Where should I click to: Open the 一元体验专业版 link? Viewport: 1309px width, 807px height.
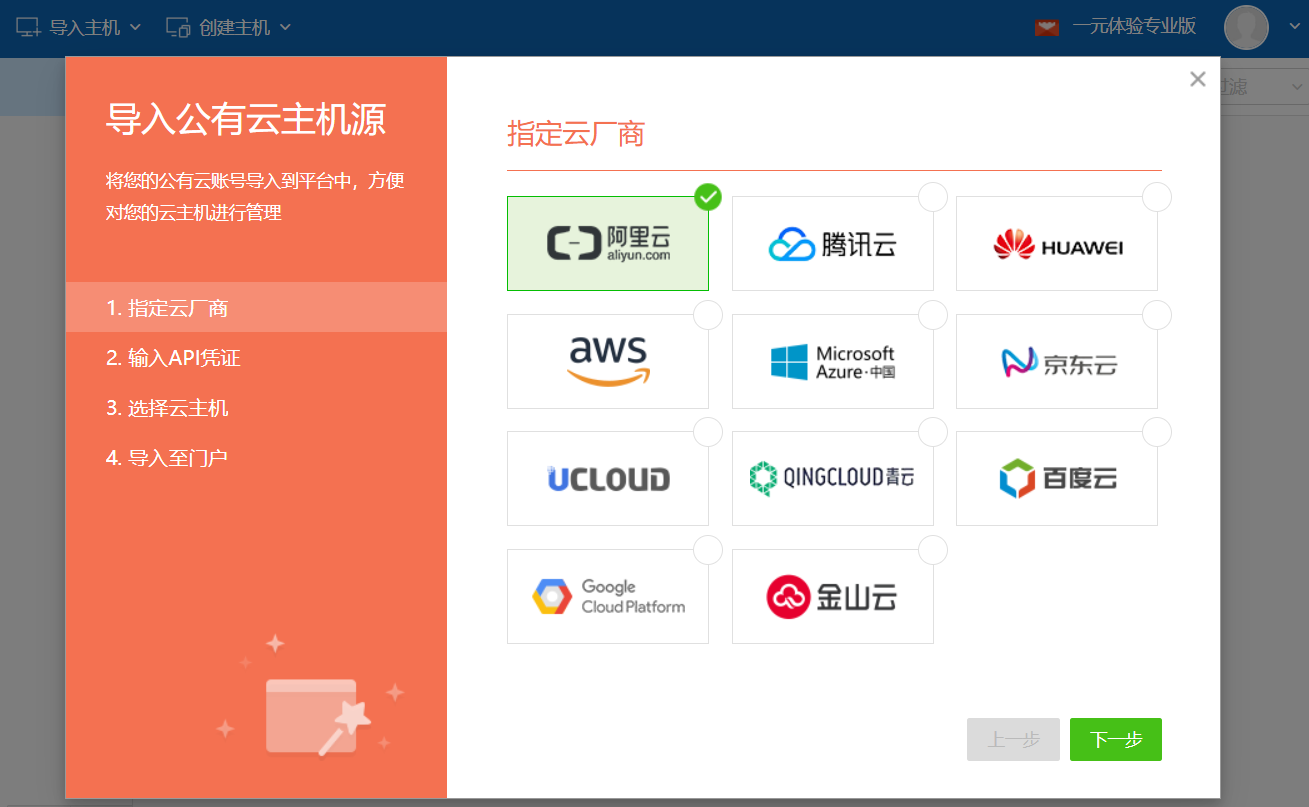point(1135,26)
